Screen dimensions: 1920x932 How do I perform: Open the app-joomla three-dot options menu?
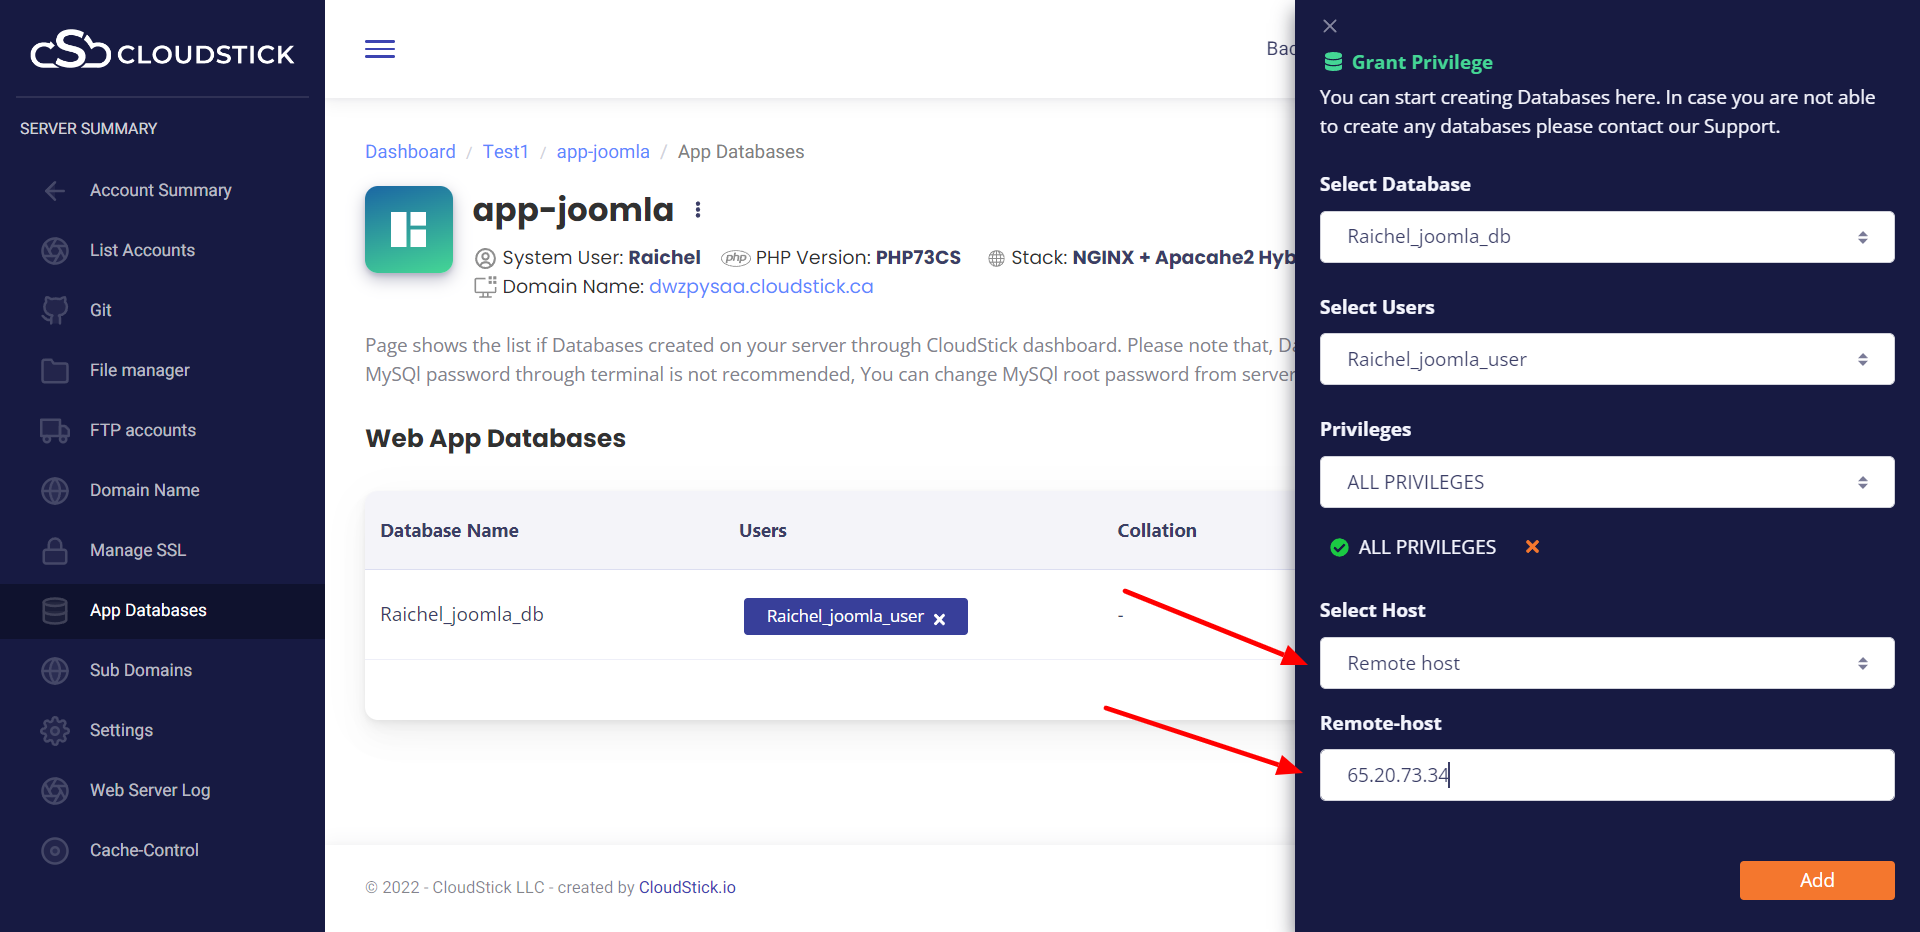coord(698,210)
